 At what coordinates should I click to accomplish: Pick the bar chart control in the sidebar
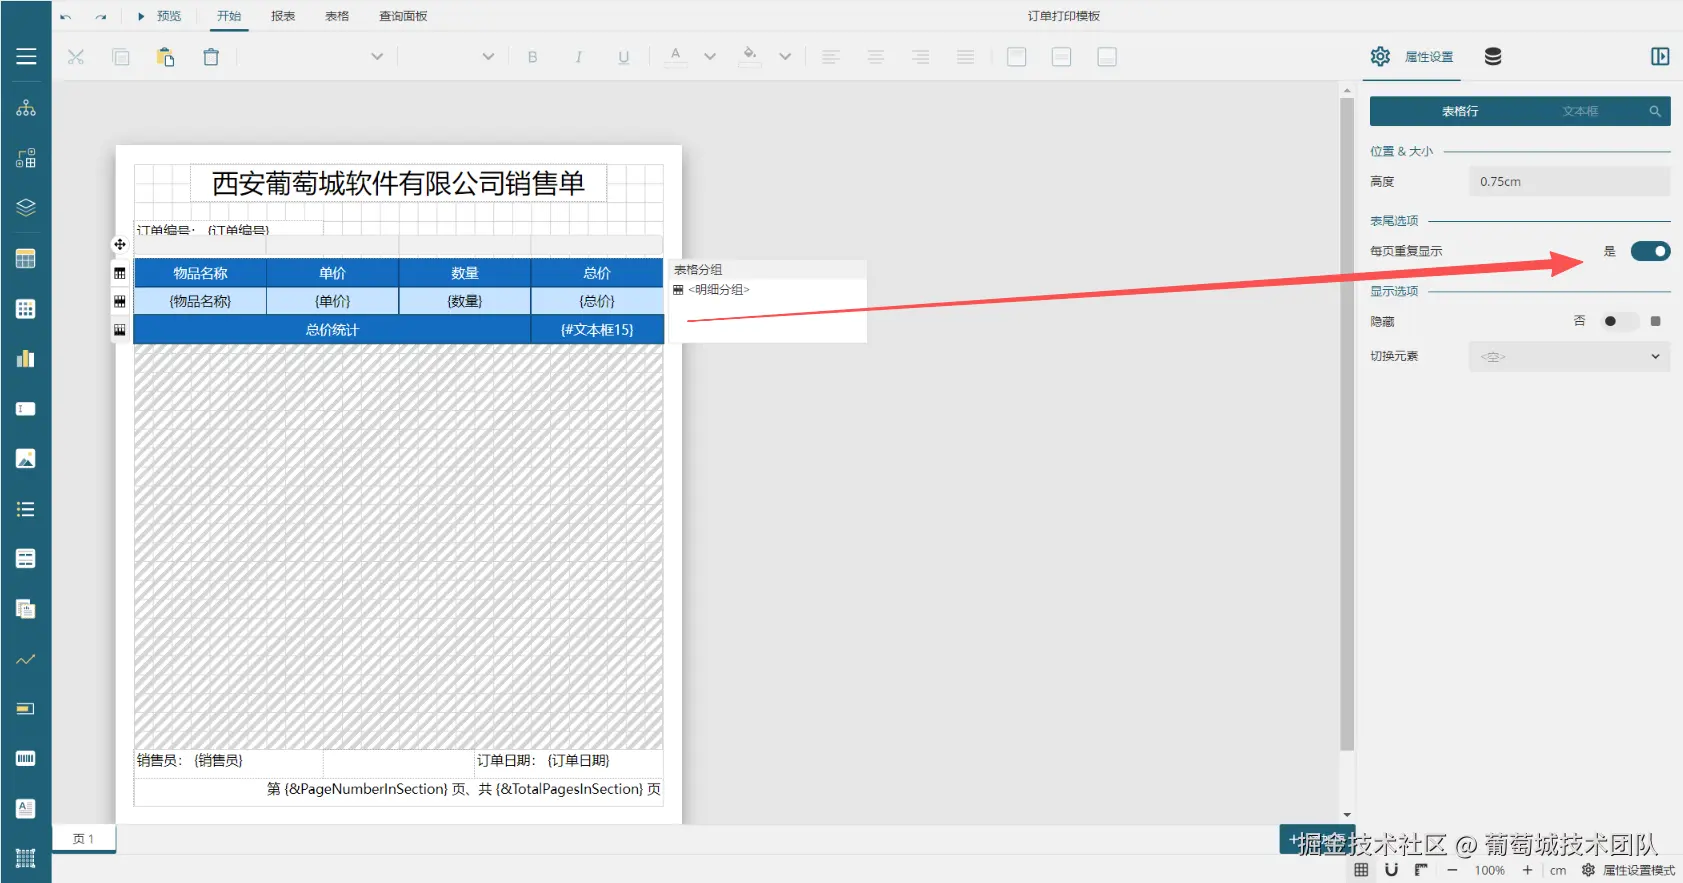pos(26,359)
